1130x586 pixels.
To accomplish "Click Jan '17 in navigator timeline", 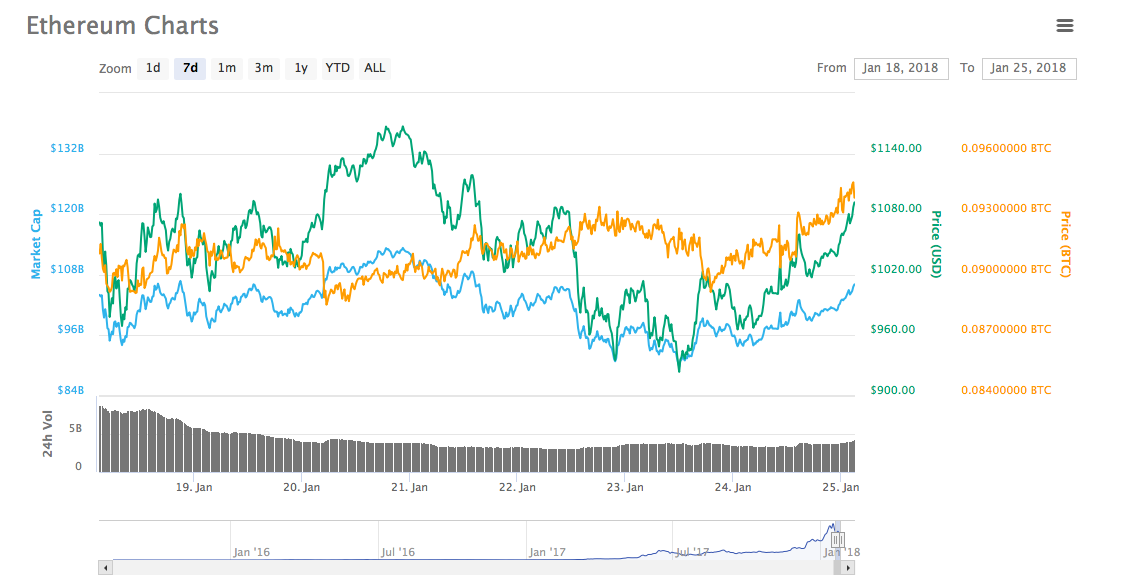I will [547, 551].
